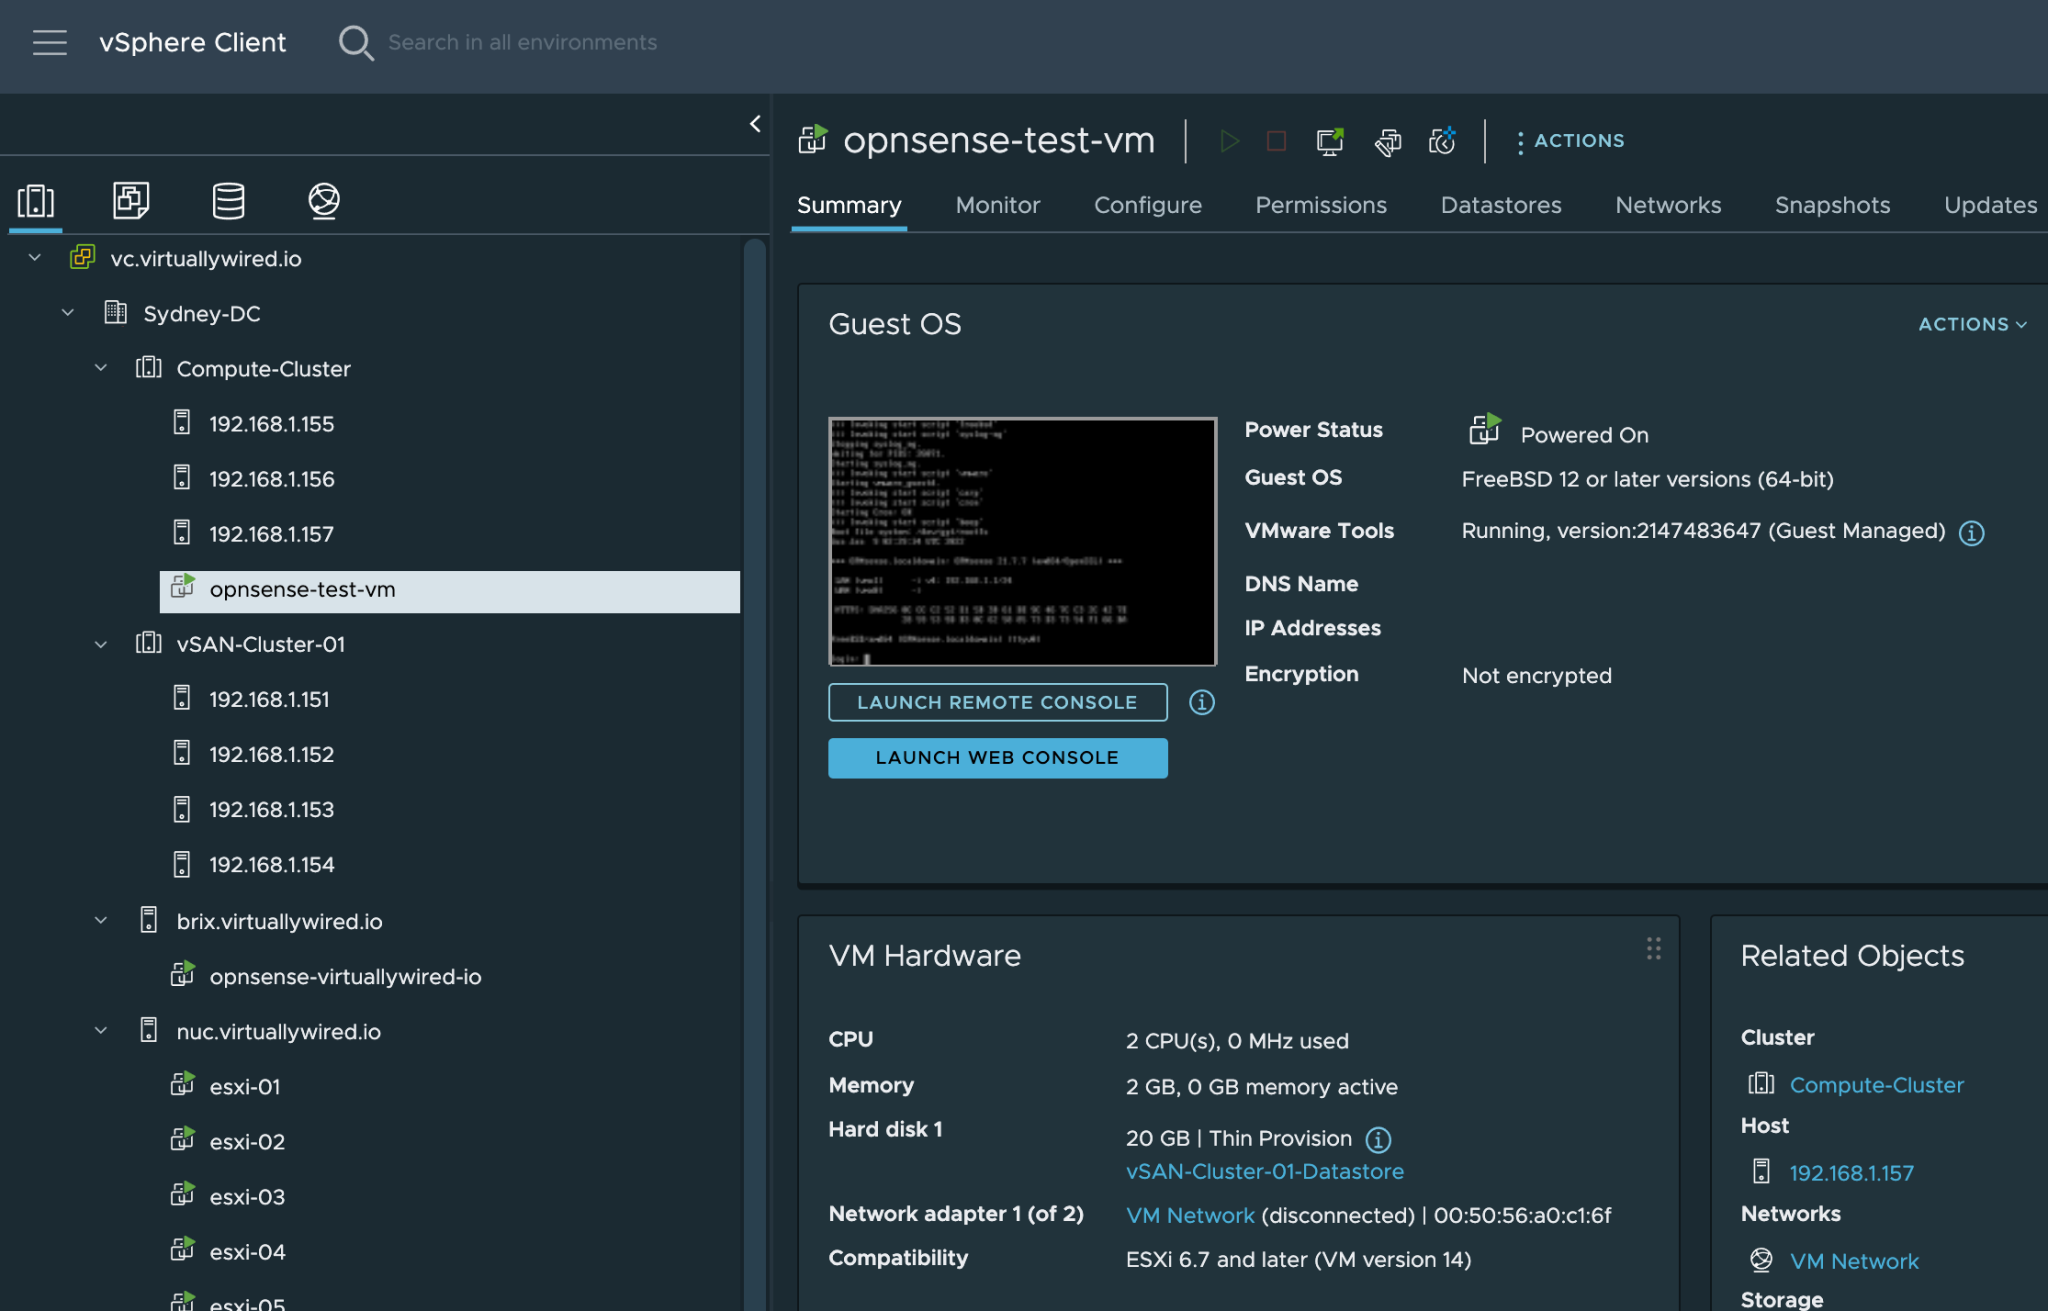Open VM Network link in VM Hardware

pos(1190,1215)
